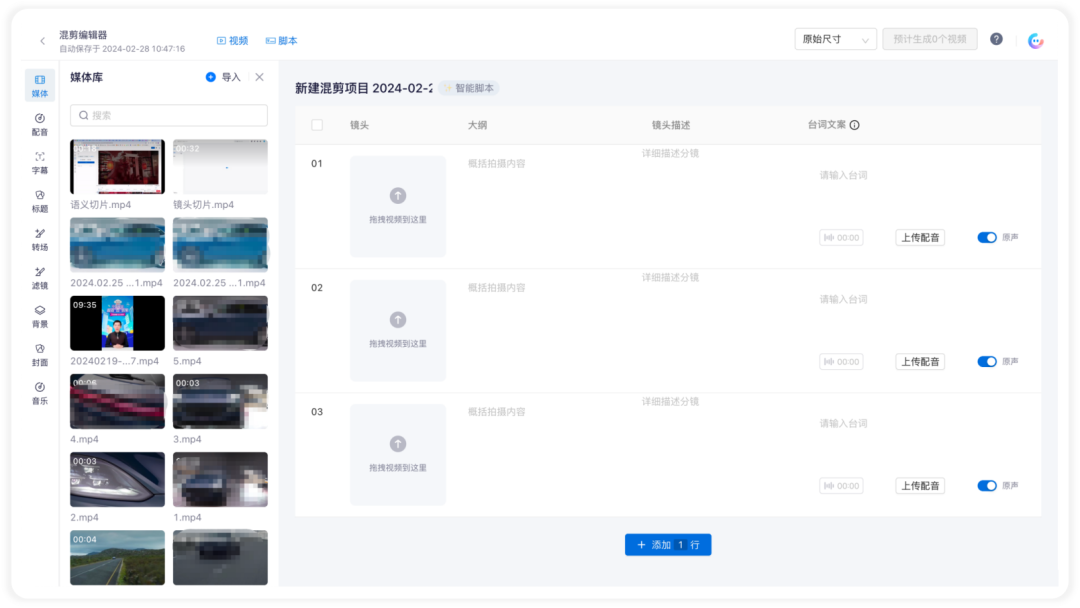Select the 字幕 subtitle icon in sidebar

coord(40,163)
